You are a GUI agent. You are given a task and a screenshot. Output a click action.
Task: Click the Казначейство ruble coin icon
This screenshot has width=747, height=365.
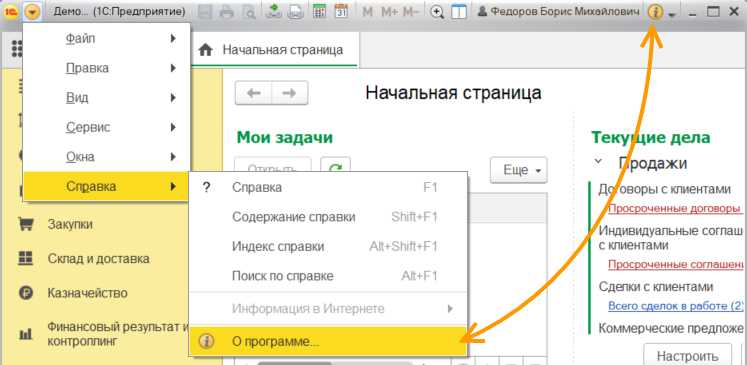coord(25,293)
